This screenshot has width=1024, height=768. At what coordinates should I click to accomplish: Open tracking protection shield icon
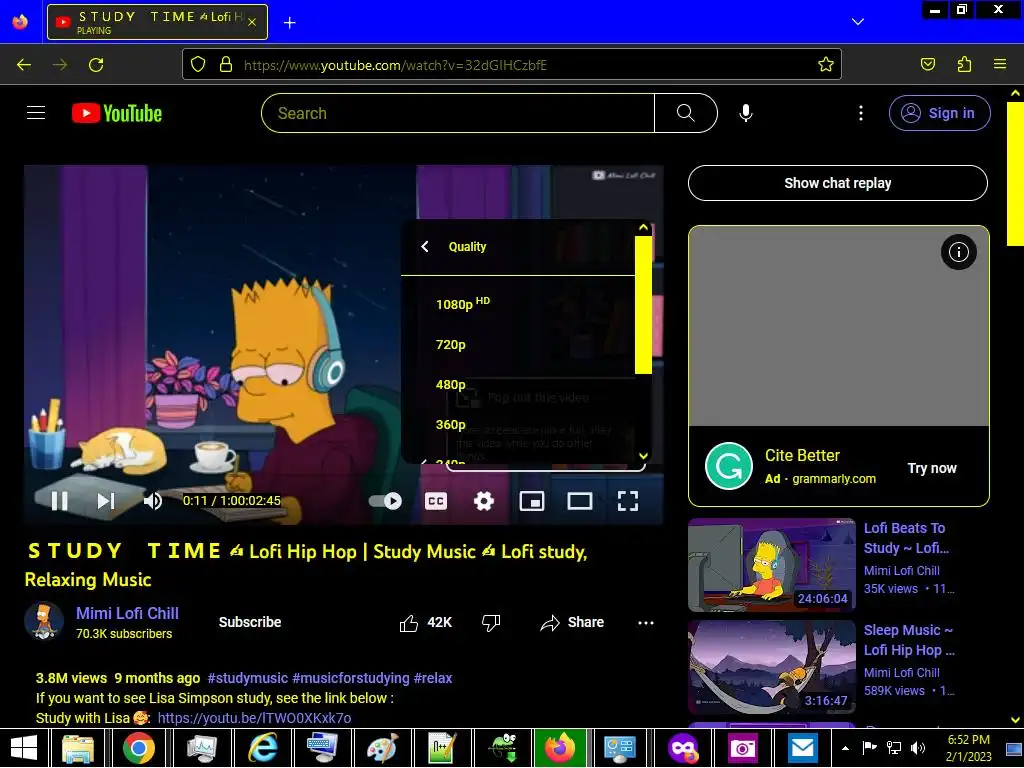pos(198,65)
